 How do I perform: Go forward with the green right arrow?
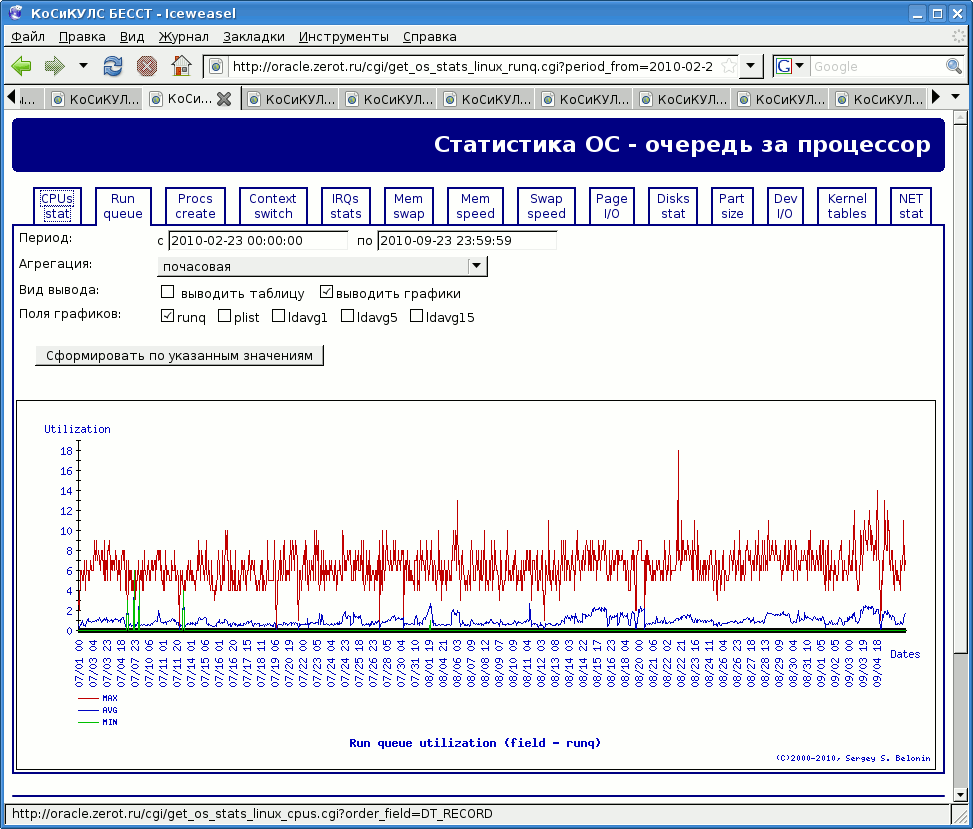click(x=55, y=66)
